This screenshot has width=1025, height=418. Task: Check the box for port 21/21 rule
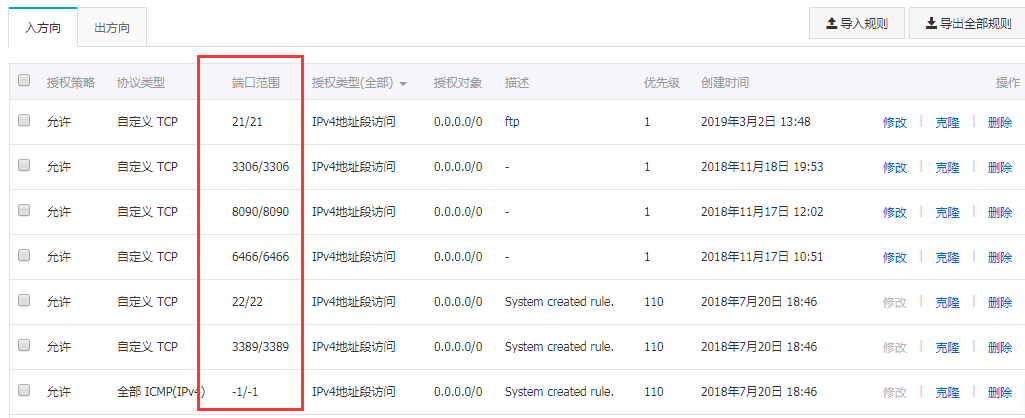(24, 120)
